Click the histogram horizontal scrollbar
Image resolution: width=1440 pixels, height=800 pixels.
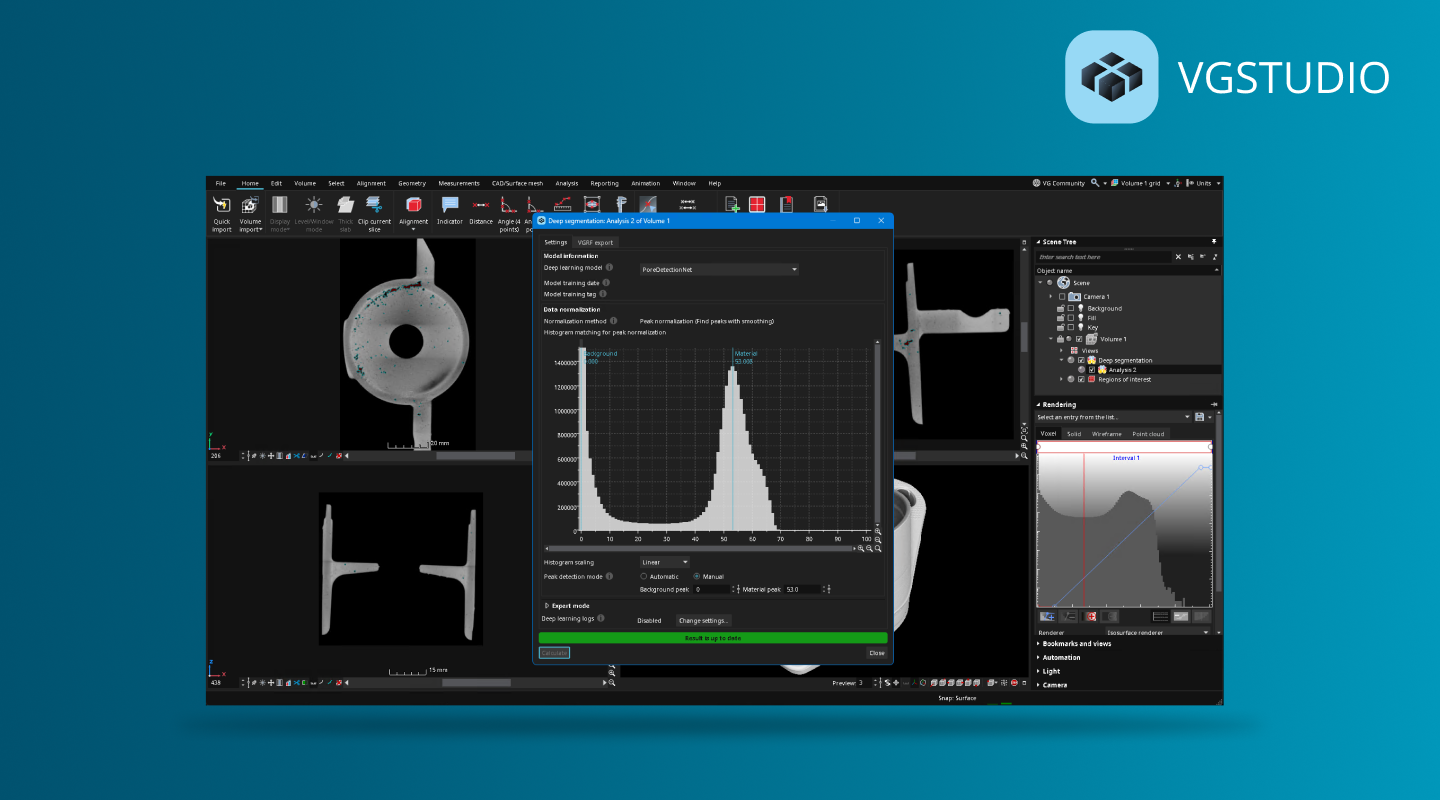click(x=700, y=548)
